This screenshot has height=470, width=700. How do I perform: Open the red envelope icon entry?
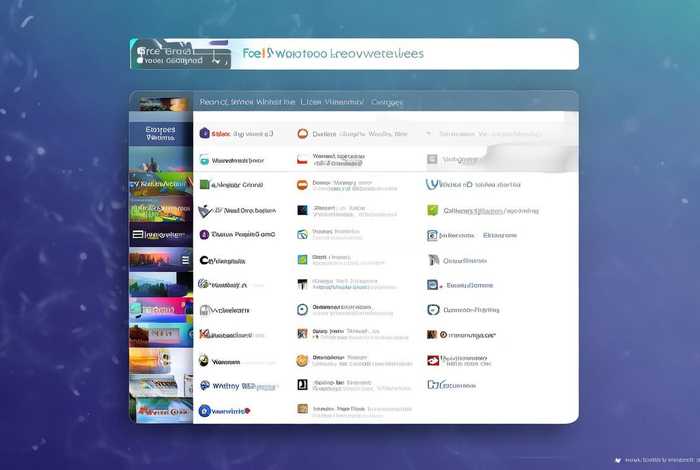(x=433, y=360)
